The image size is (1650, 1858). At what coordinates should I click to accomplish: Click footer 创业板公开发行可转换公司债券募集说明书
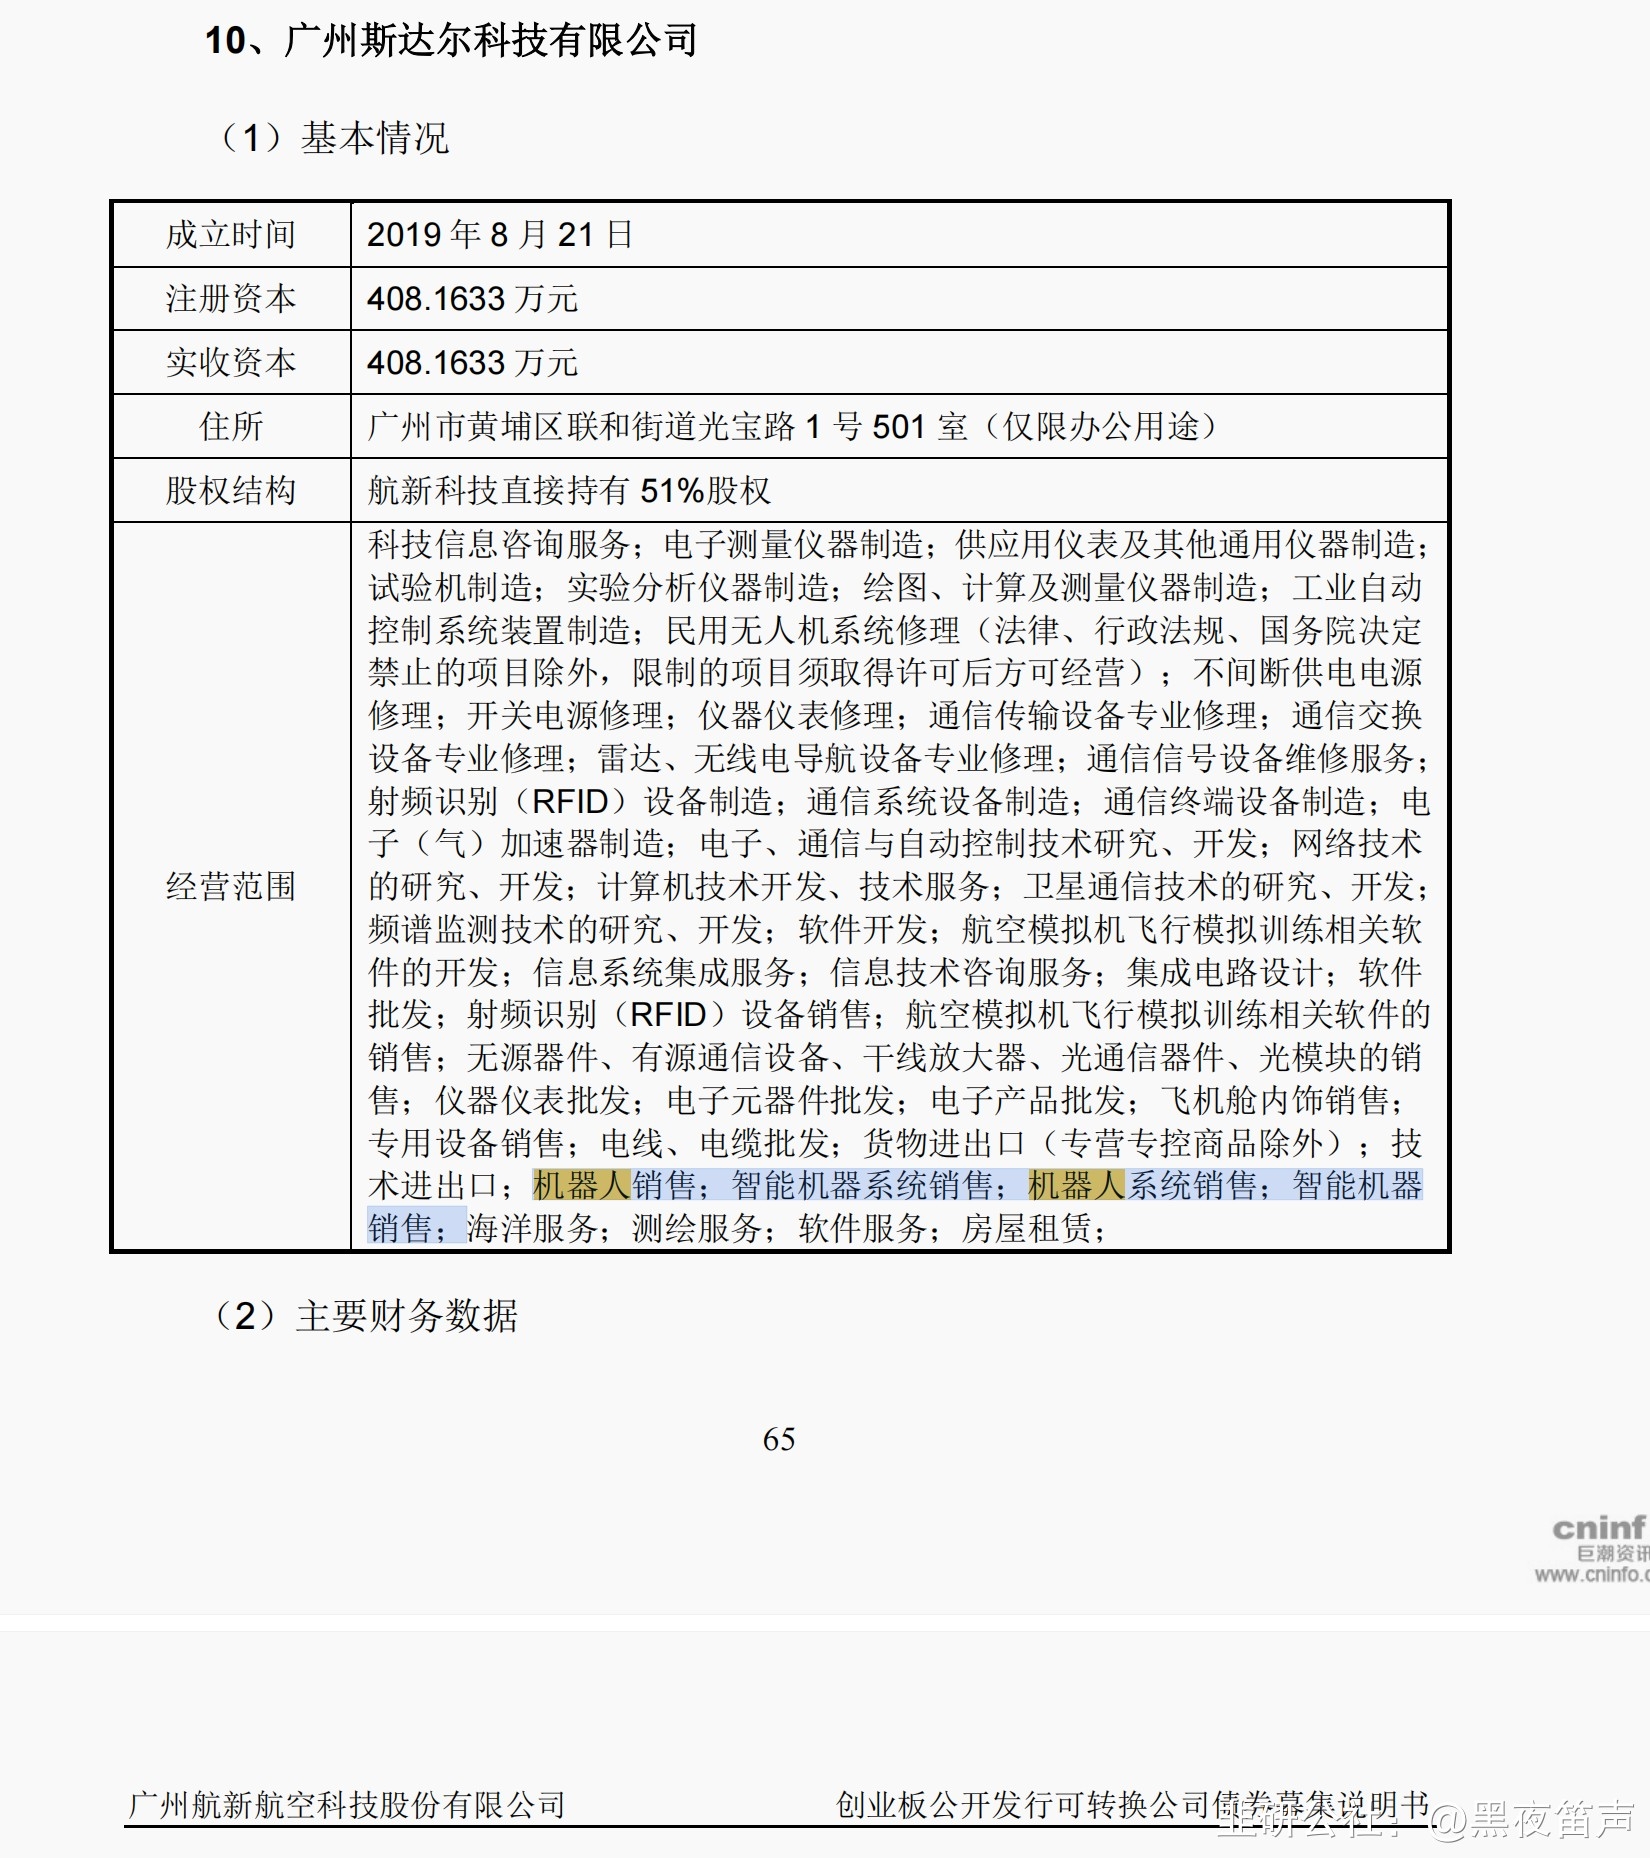[x=1132, y=1805]
